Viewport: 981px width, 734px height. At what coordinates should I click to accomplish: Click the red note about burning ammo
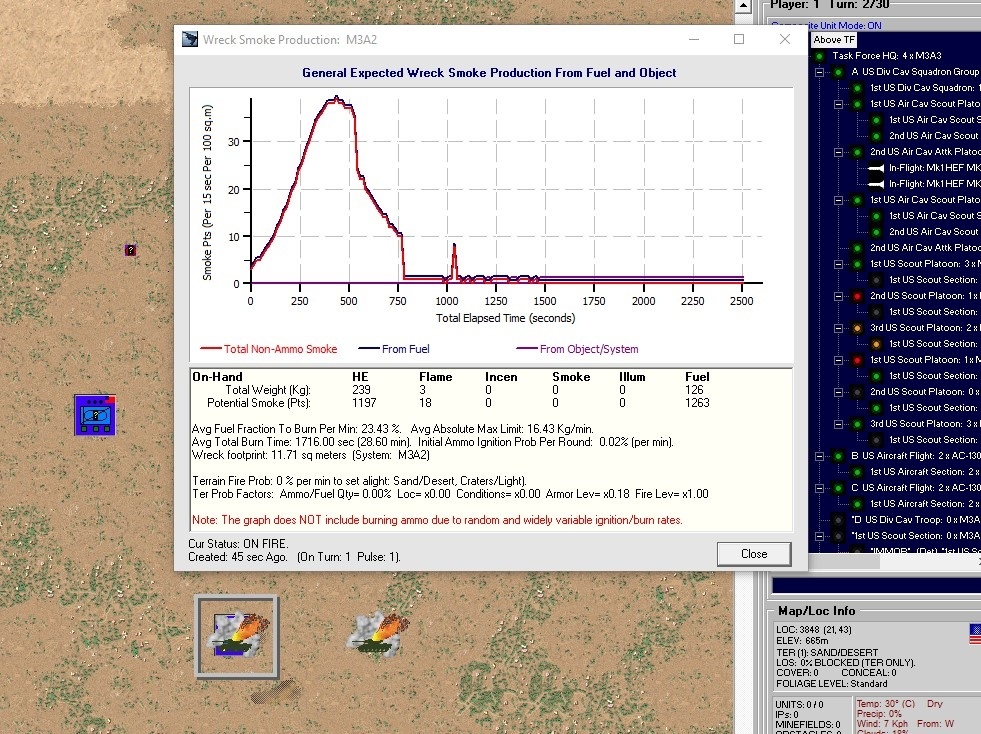pyautogui.click(x=437, y=520)
